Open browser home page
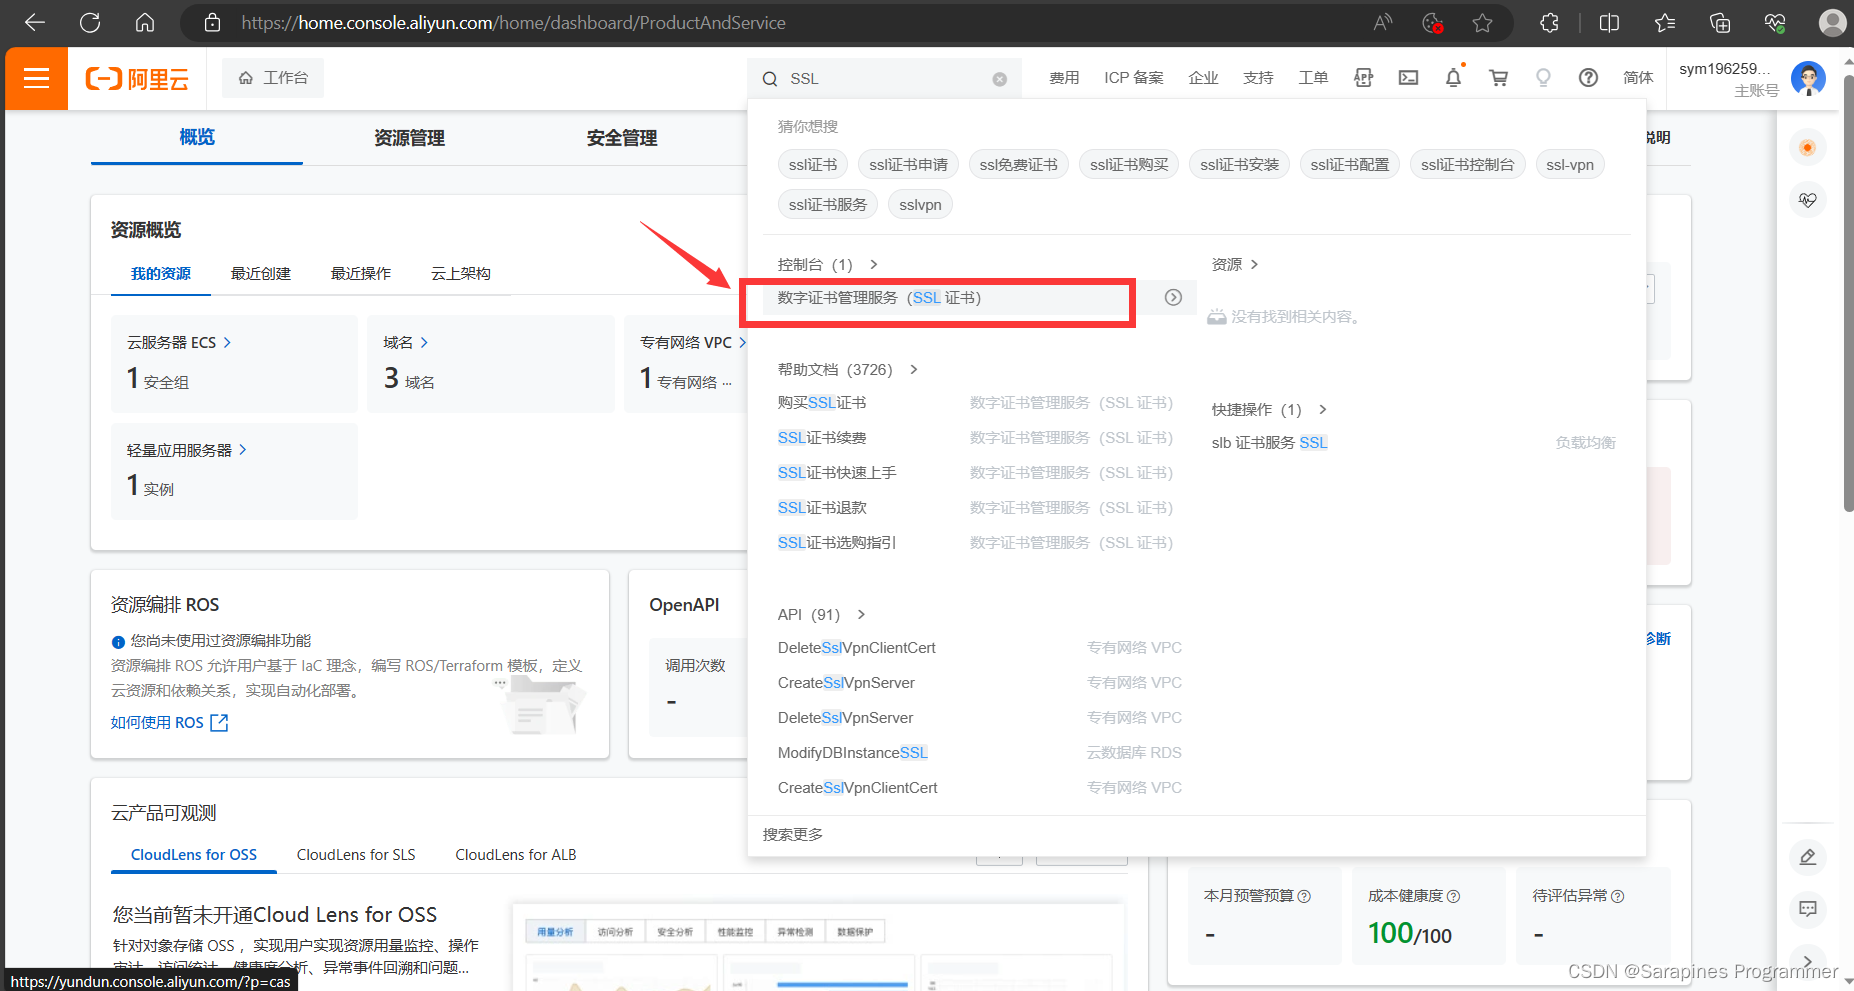 coord(145,22)
